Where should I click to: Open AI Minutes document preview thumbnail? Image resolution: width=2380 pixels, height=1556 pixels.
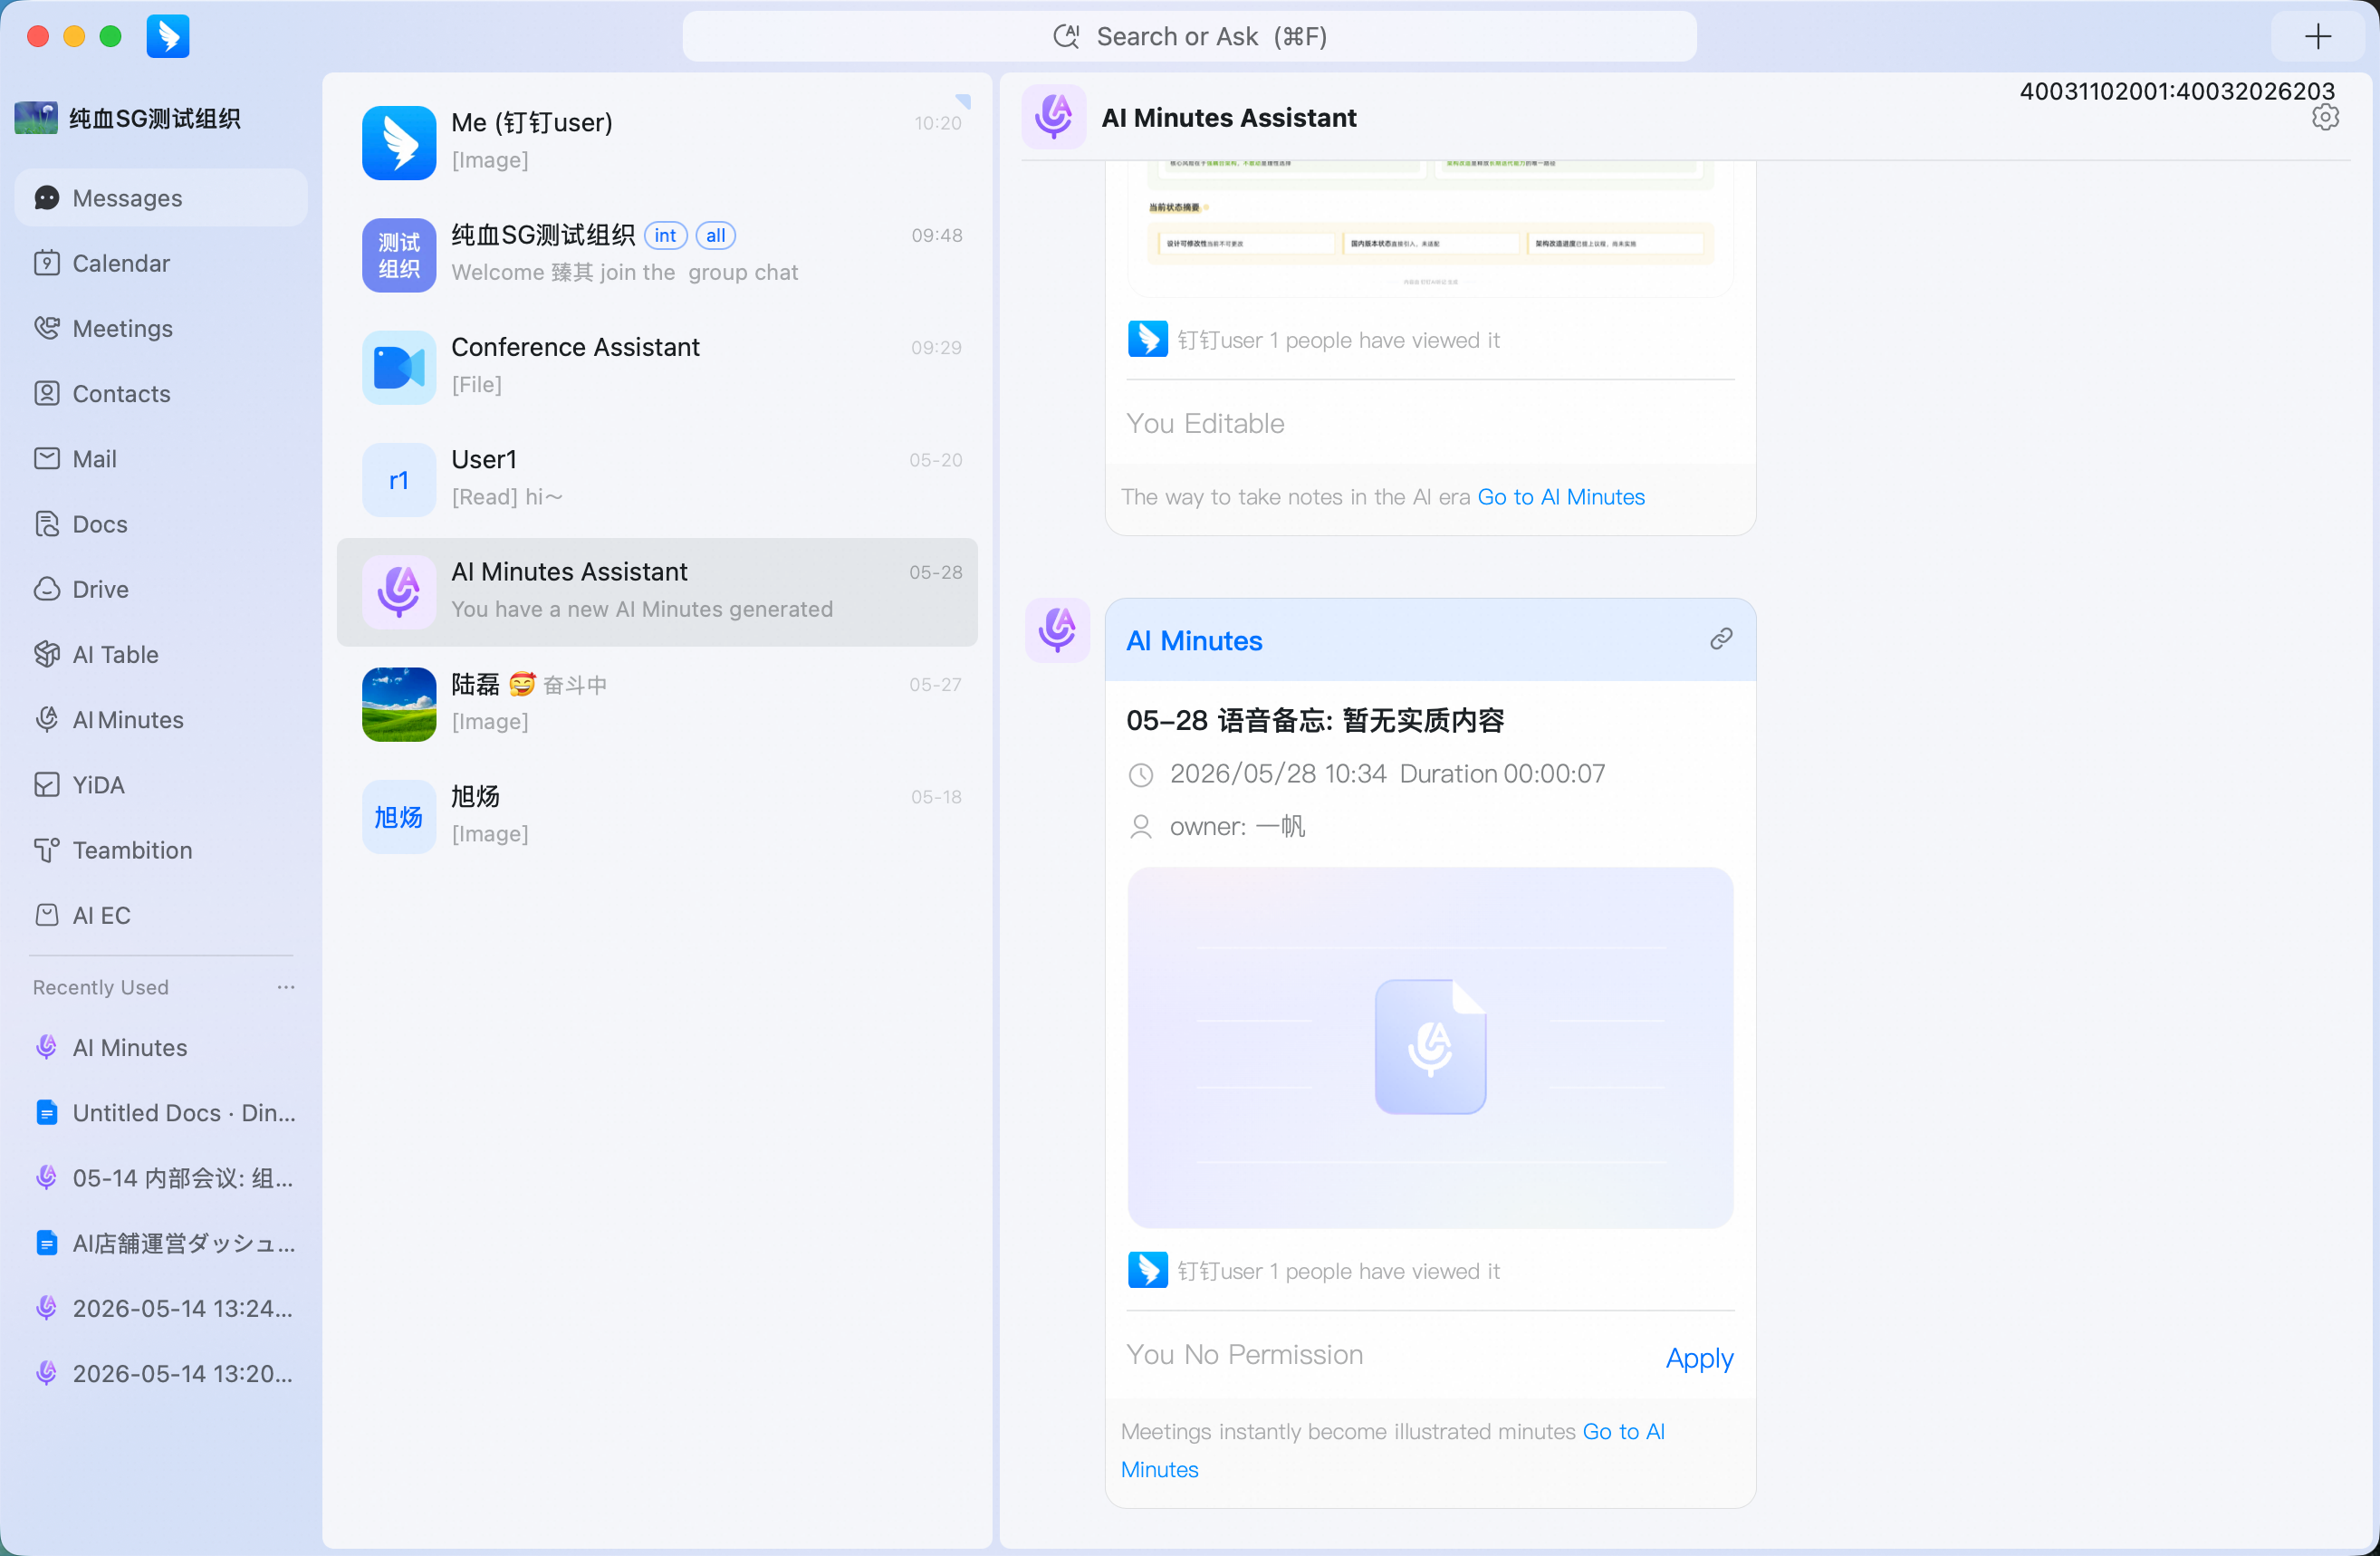tap(1430, 1047)
